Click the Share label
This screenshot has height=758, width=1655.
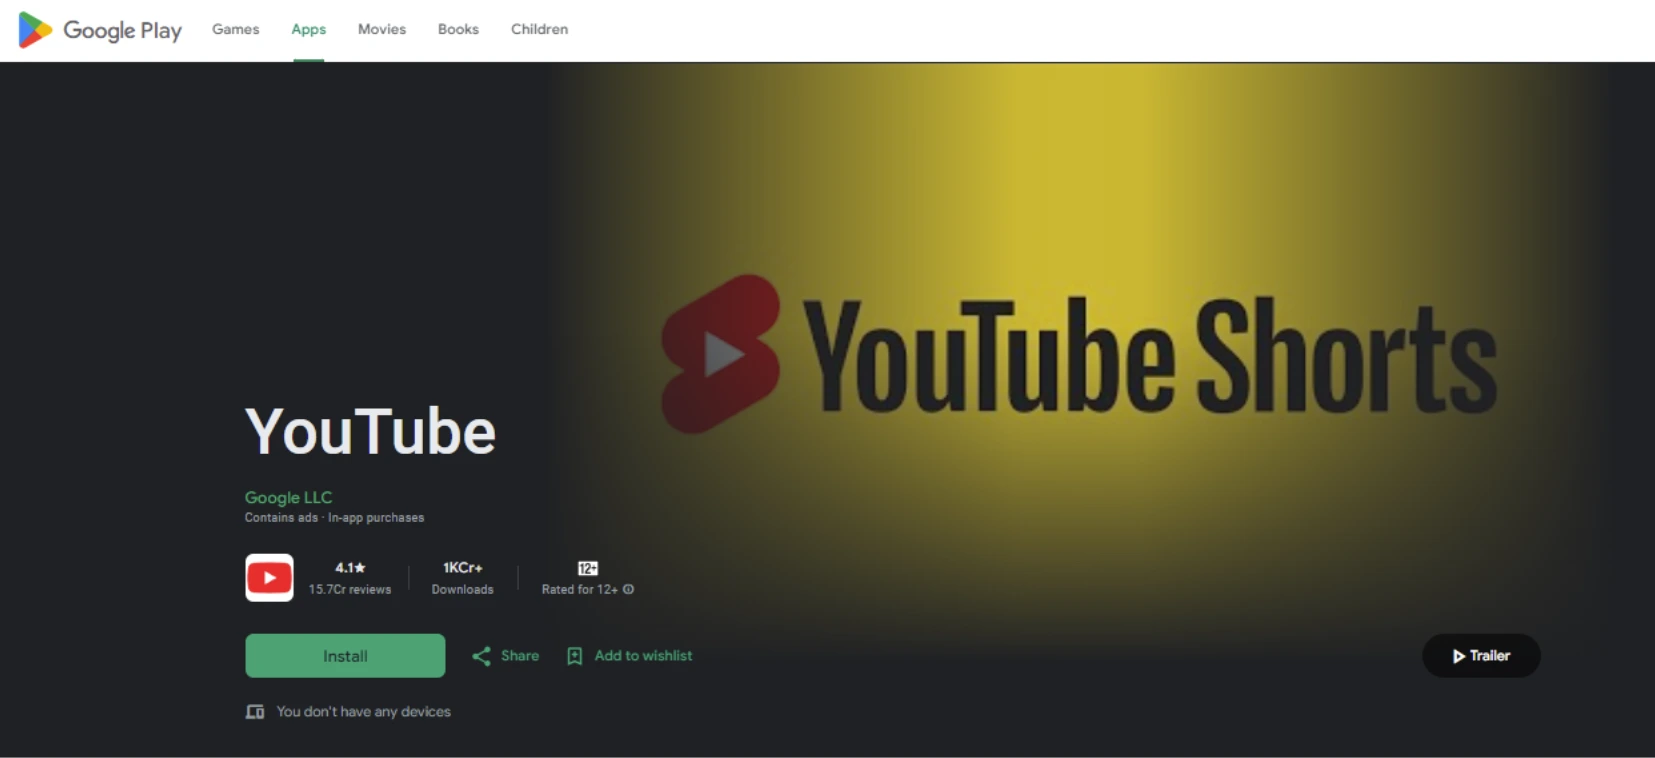pyautogui.click(x=520, y=655)
